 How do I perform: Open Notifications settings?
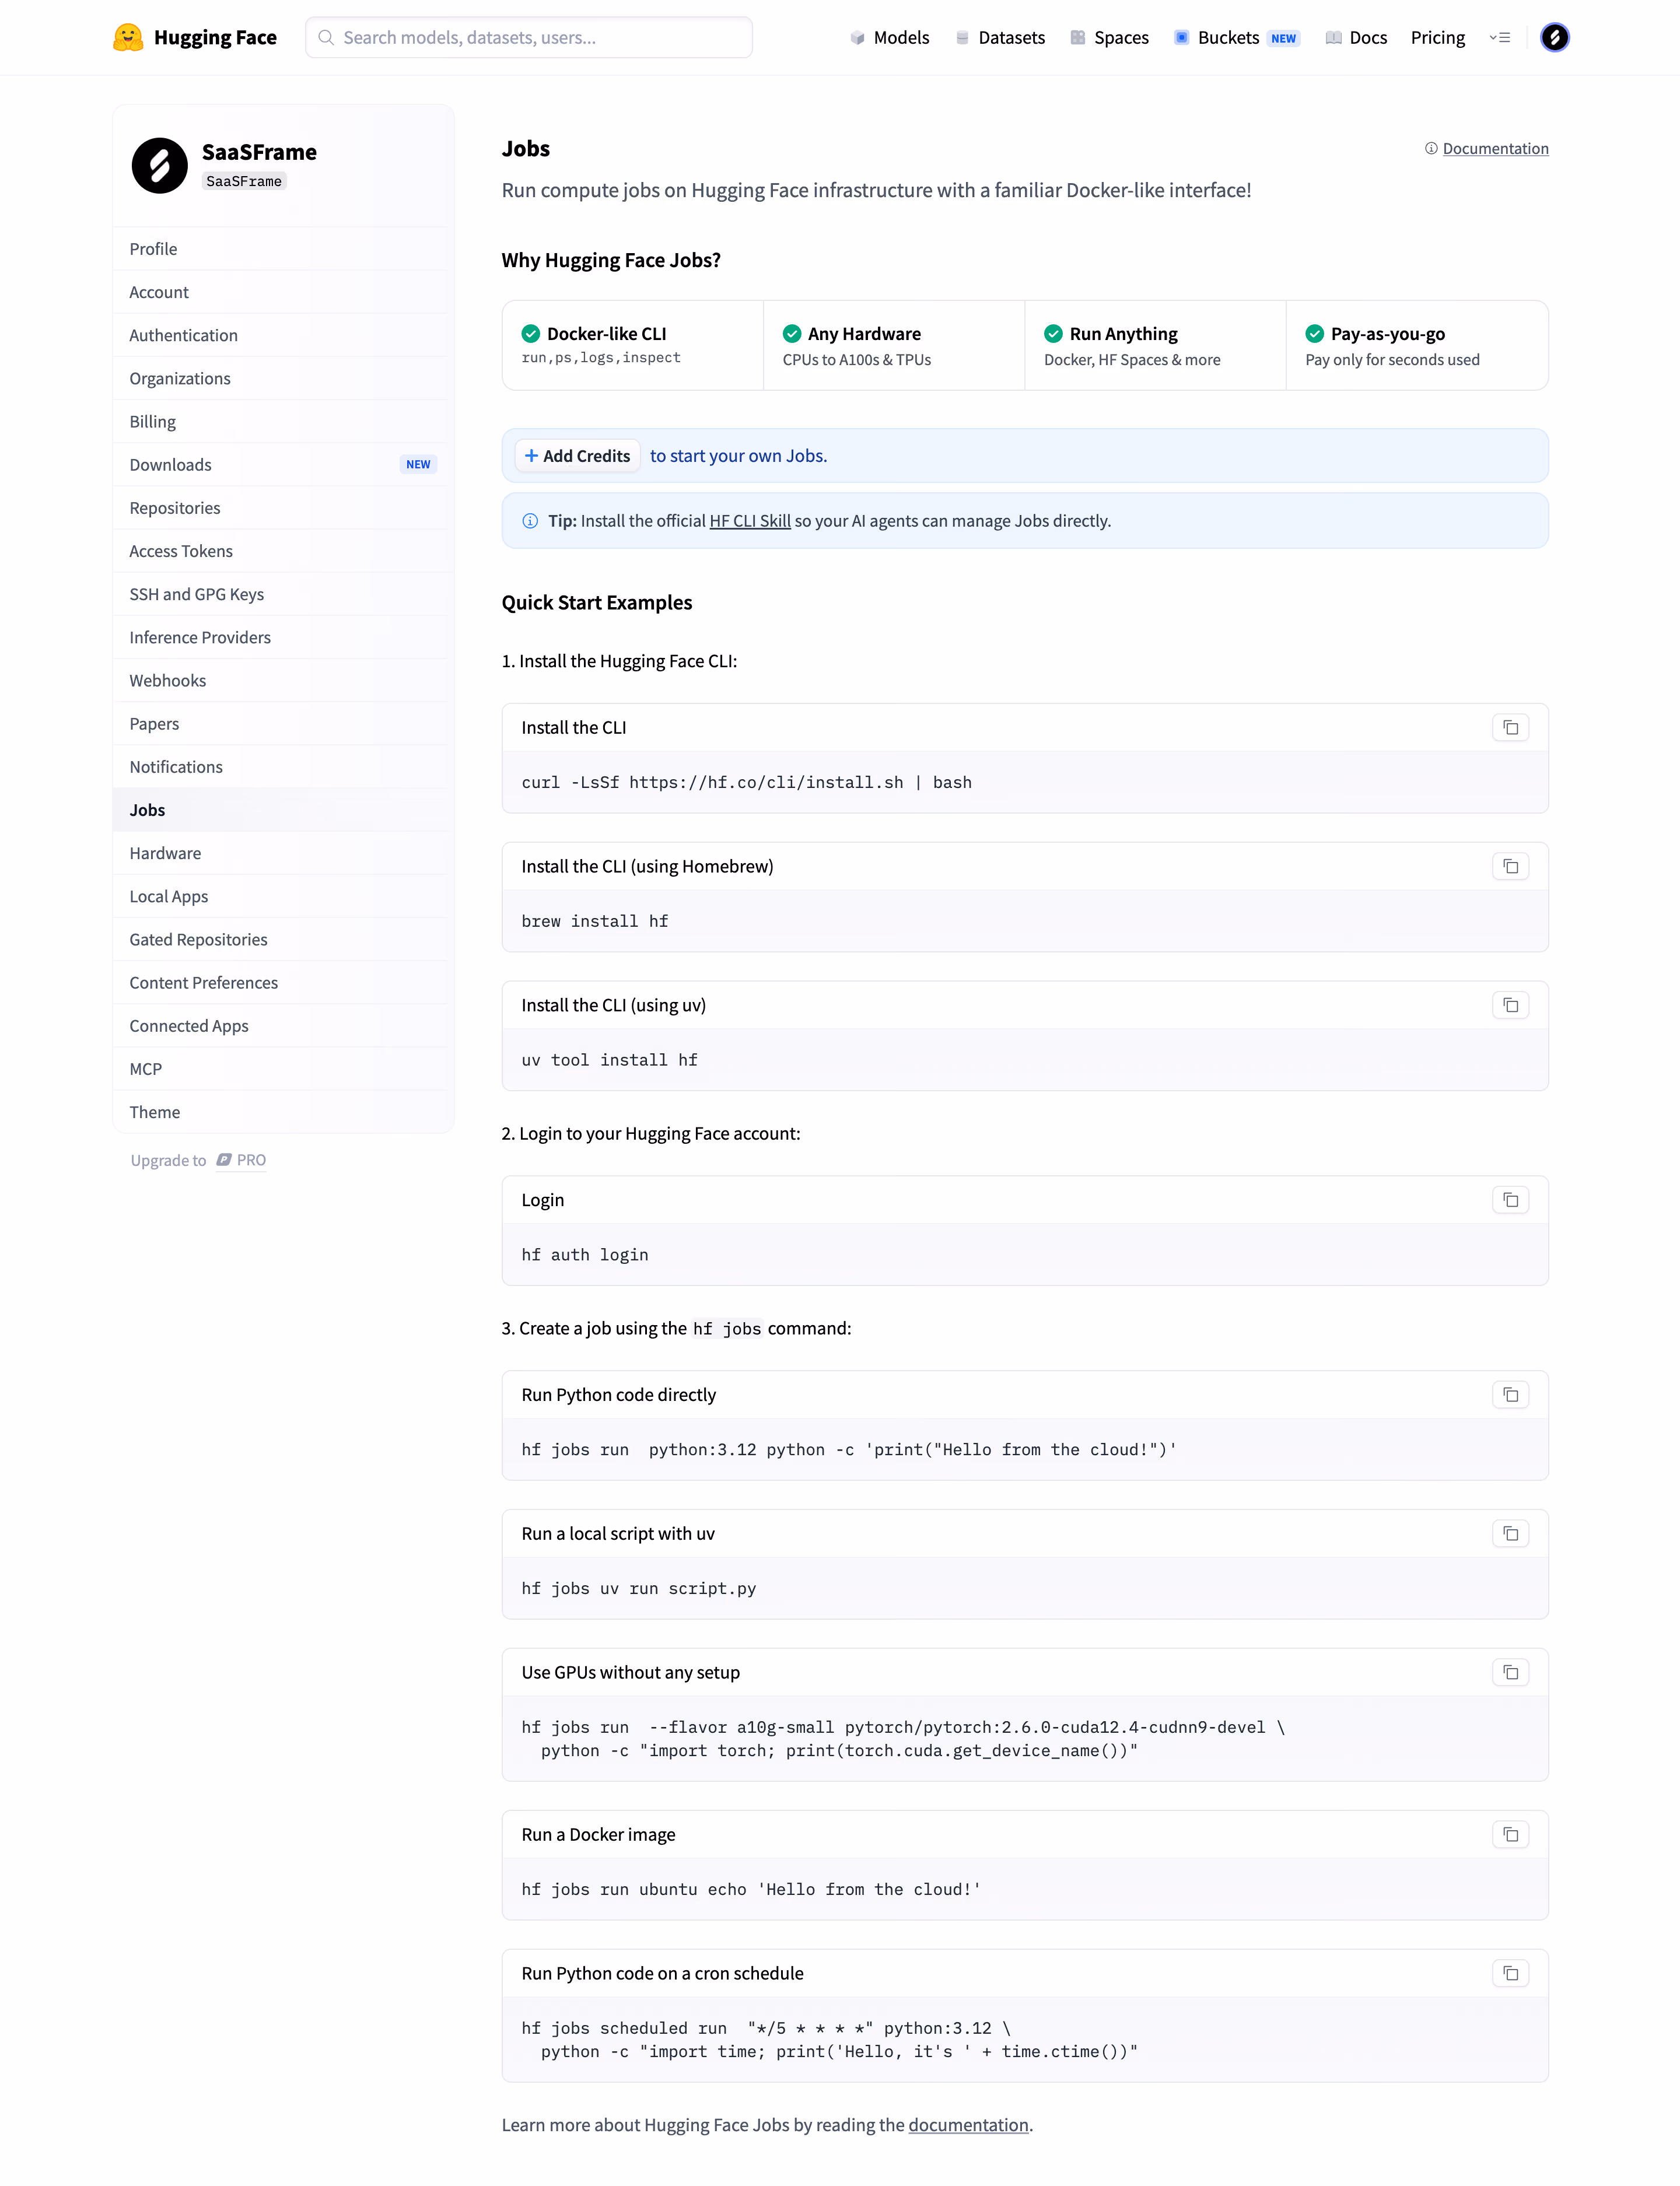pyautogui.click(x=283, y=767)
